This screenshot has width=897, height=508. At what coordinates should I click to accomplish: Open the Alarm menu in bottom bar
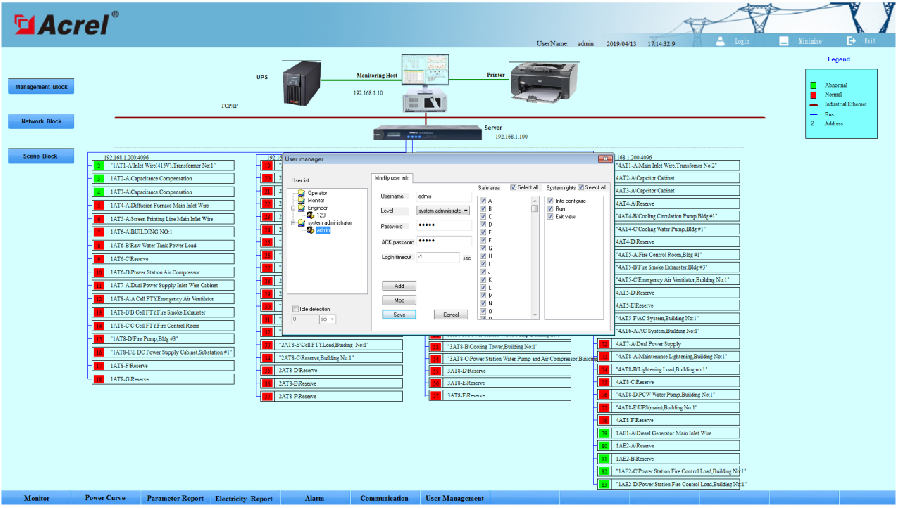pyautogui.click(x=312, y=498)
